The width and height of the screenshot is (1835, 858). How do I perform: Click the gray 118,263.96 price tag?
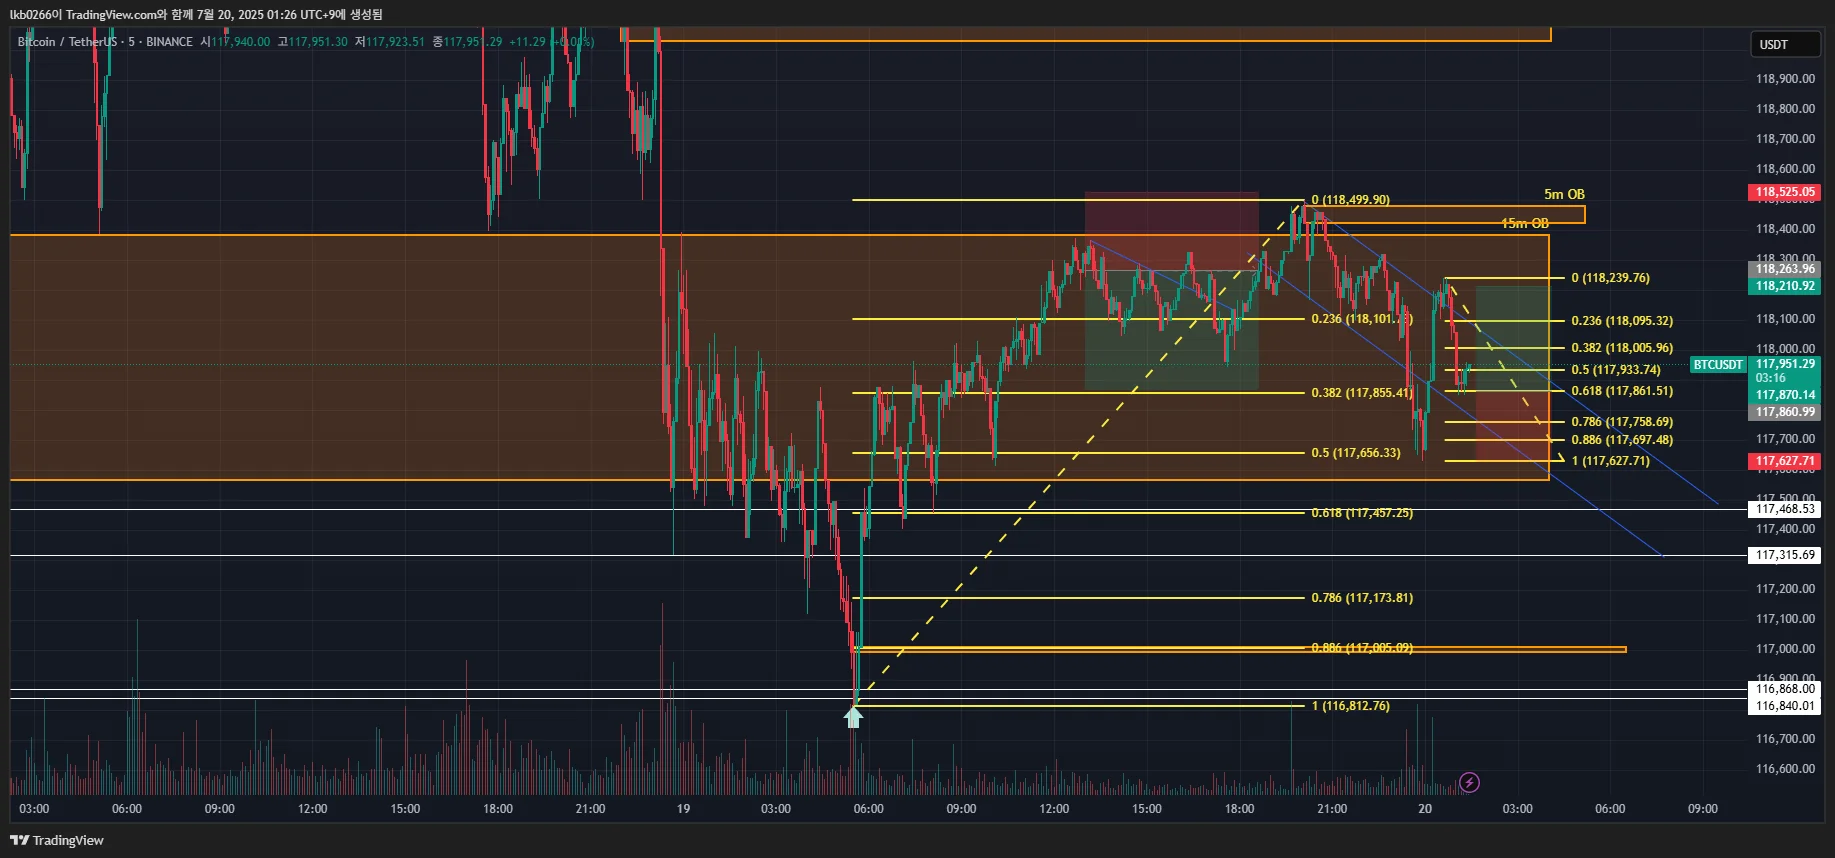1785,269
